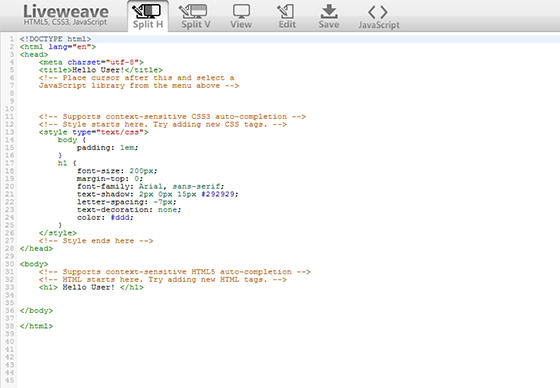
Task: Click the text-shadow #292929 line
Action: coord(158,194)
